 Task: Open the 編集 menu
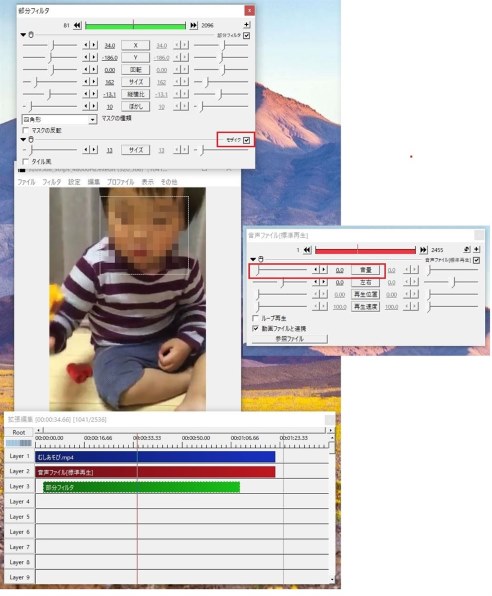pos(94,182)
